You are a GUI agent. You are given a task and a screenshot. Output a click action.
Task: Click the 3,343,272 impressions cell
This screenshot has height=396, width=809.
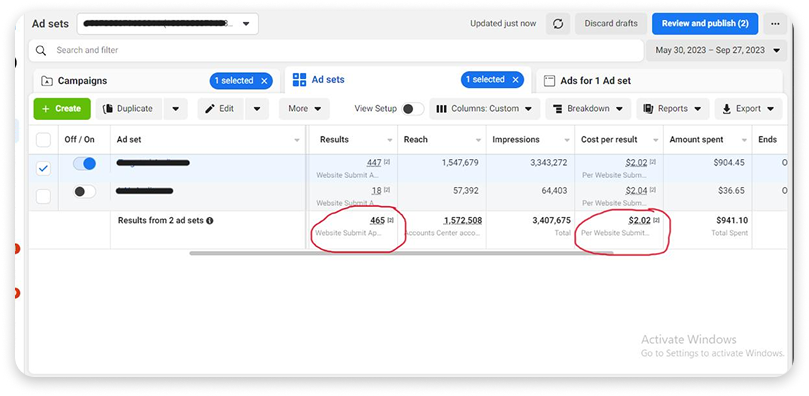pyautogui.click(x=548, y=163)
